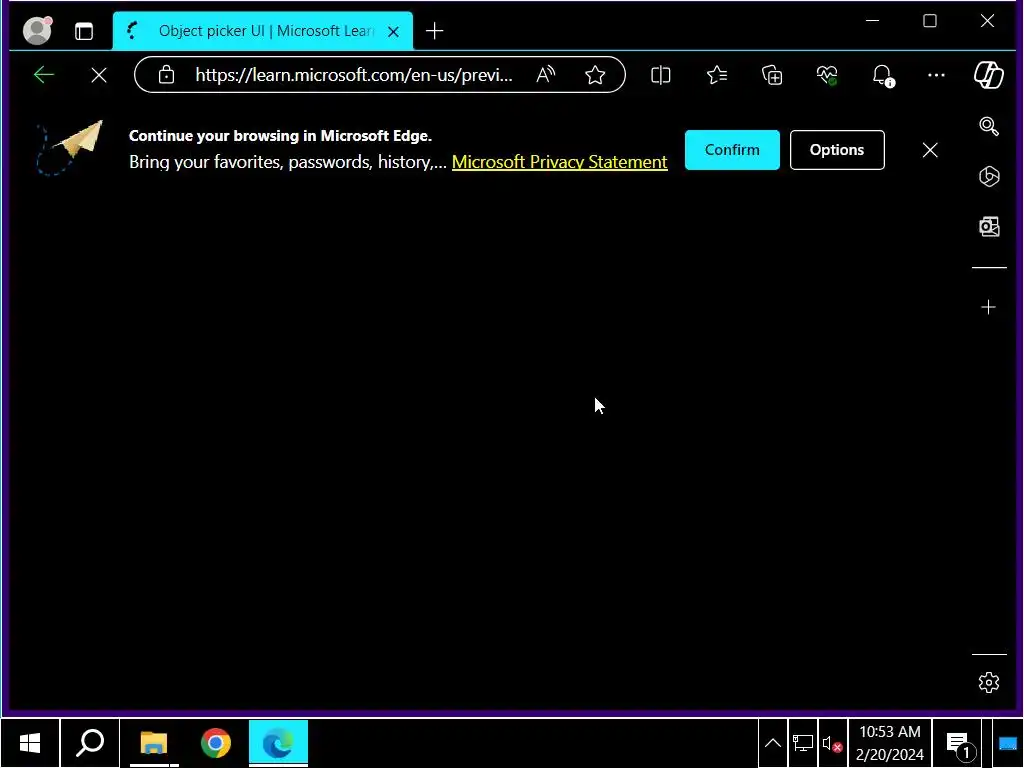Show hidden tray icons
This screenshot has width=1024, height=768.
773,743
